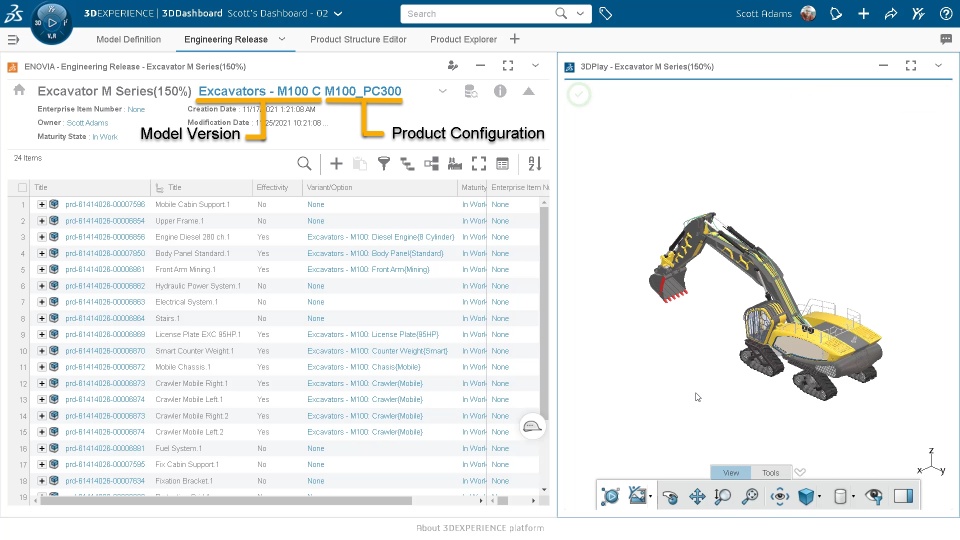Click the structure tree icon in list toolbar
This screenshot has width=960, height=540.
click(407, 163)
